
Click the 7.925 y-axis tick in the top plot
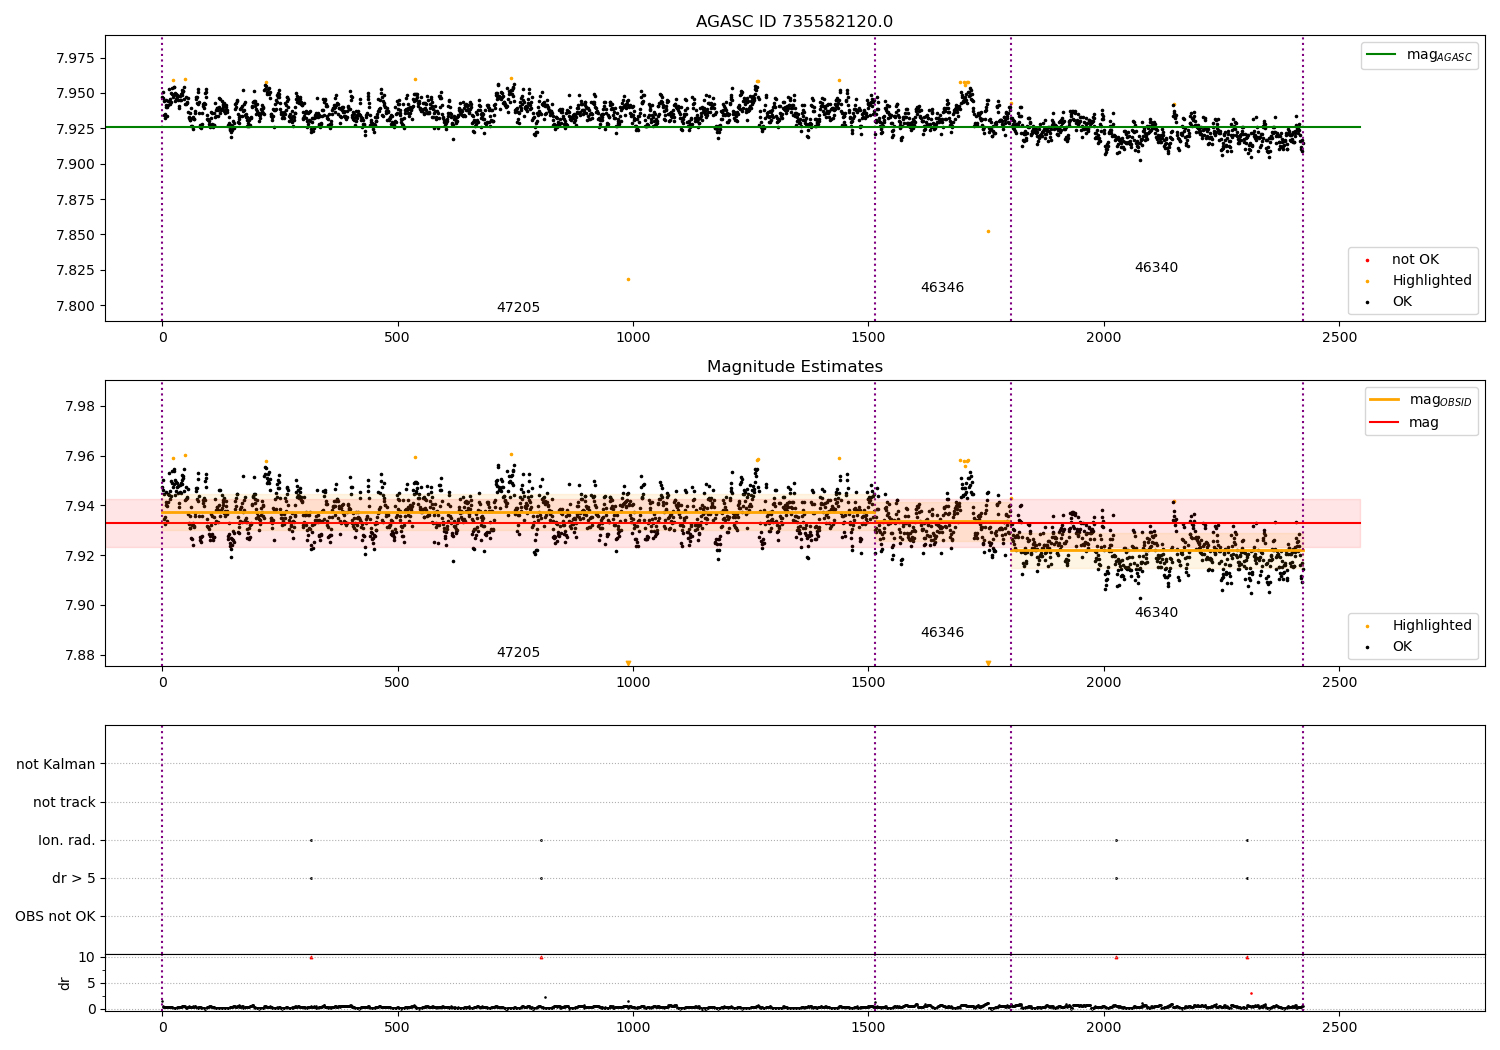click(x=75, y=129)
